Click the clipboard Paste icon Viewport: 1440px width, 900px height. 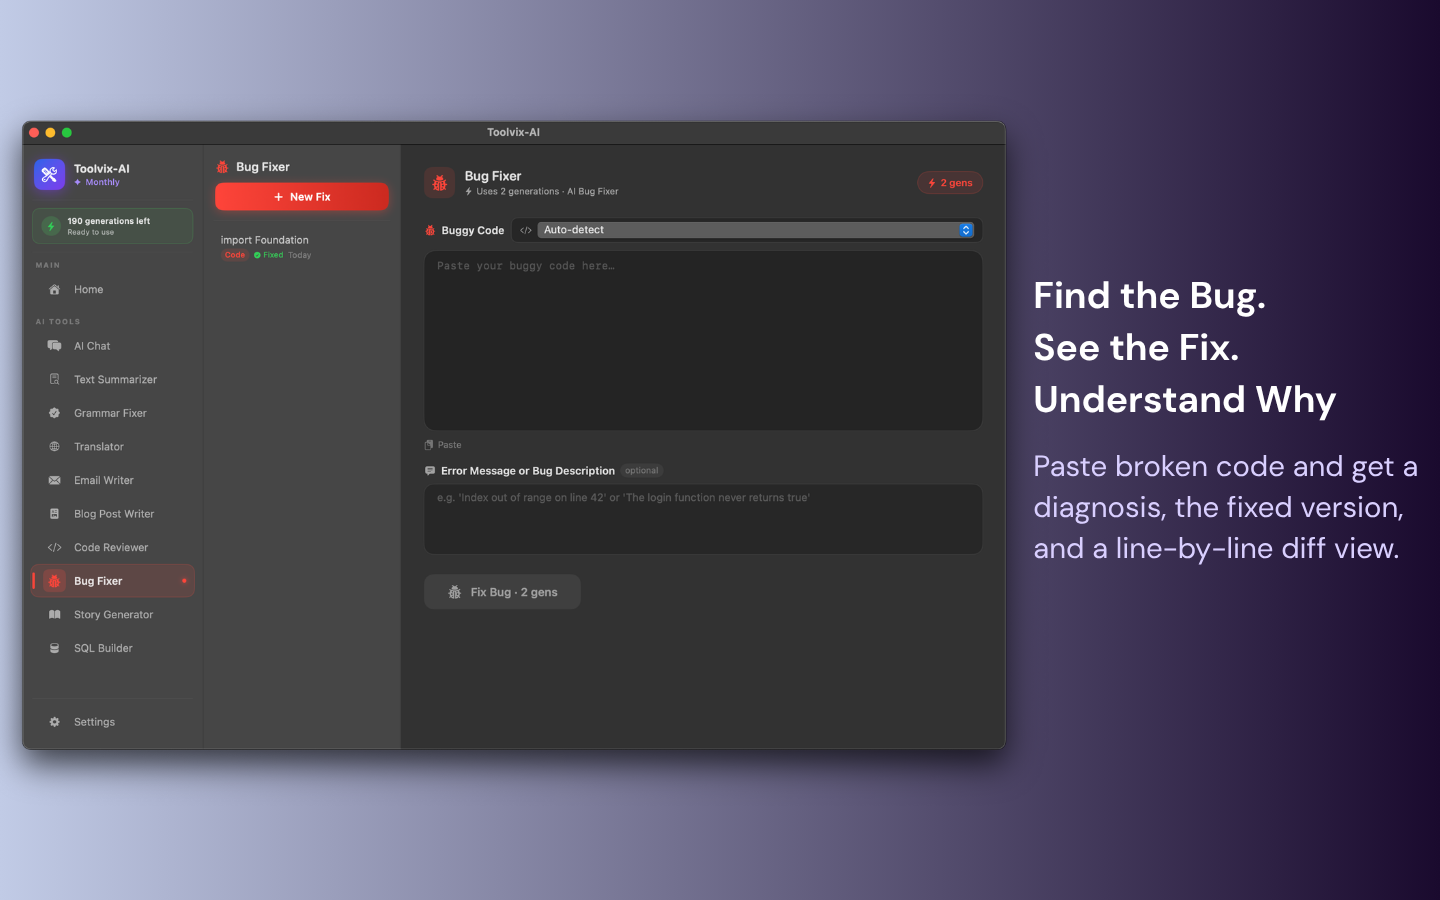(429, 445)
